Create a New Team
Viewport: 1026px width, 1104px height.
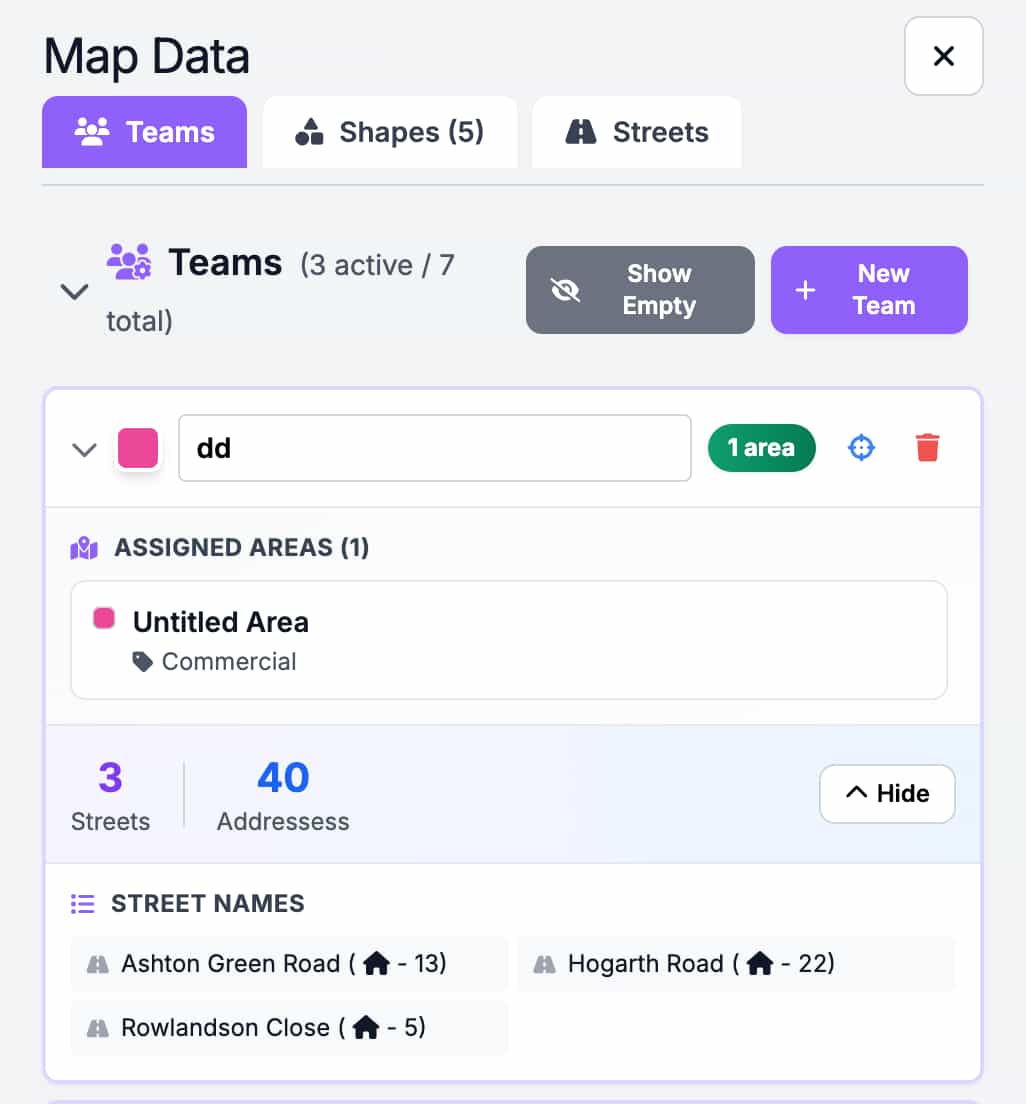pos(869,290)
